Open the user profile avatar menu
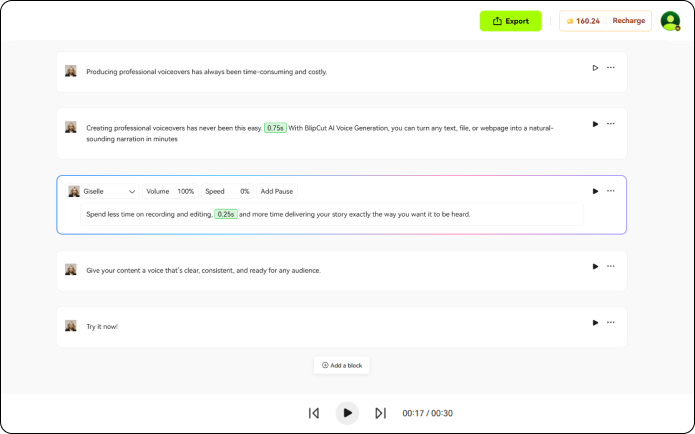 [670, 21]
